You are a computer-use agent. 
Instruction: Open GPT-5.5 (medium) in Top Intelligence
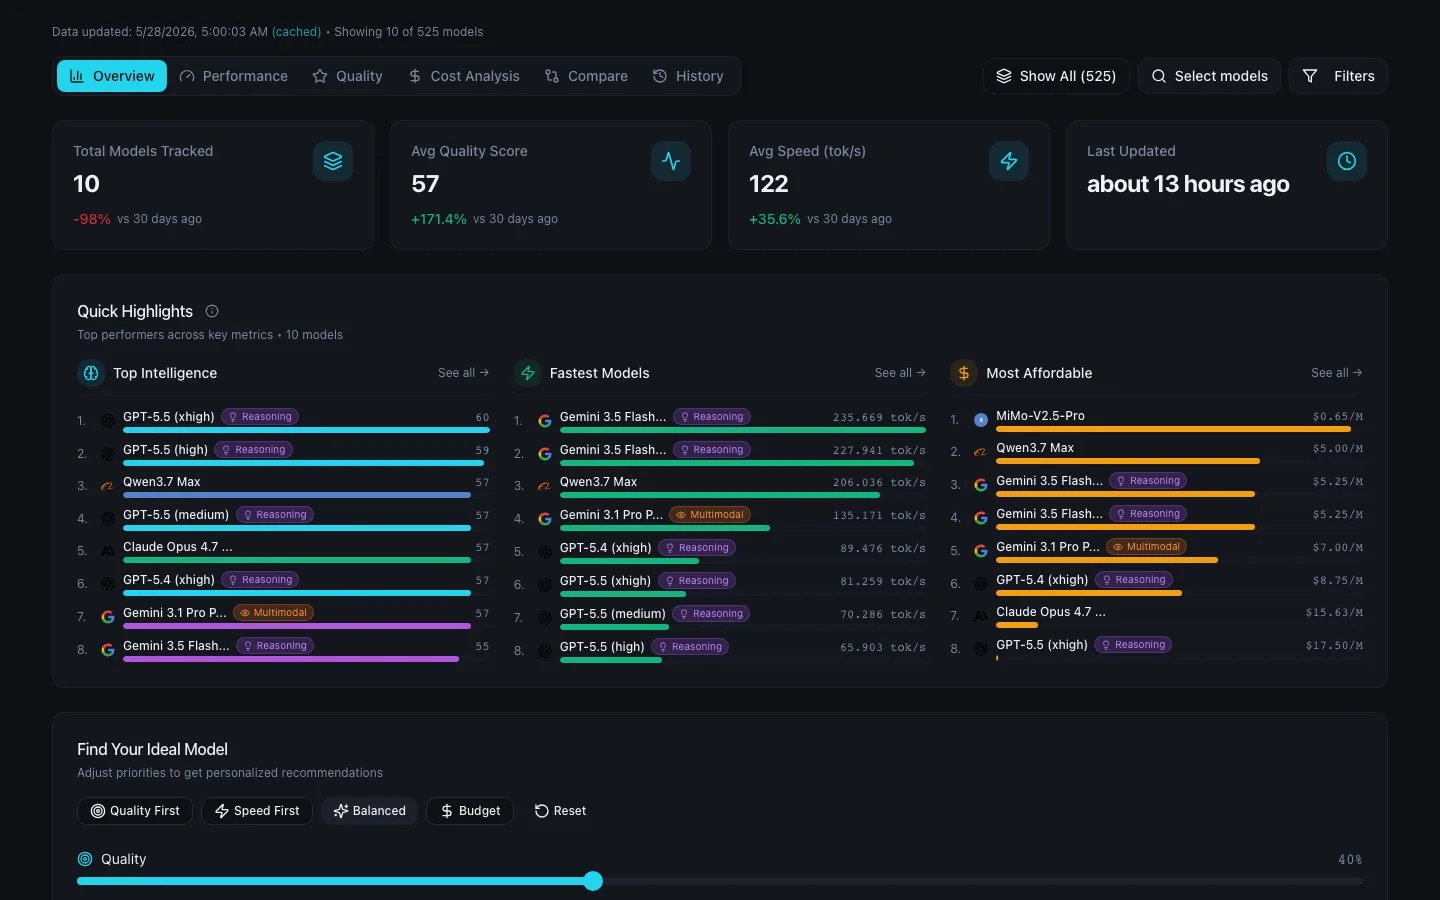176,515
